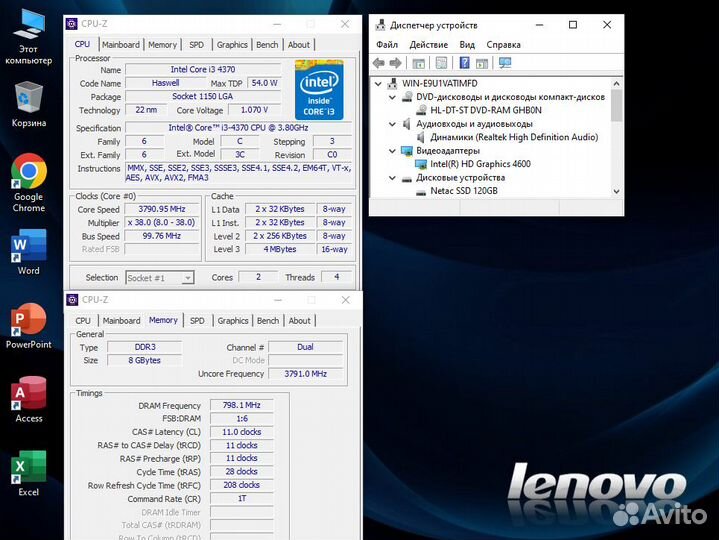Click the 3790.95 MHz core speed value

pos(162,209)
